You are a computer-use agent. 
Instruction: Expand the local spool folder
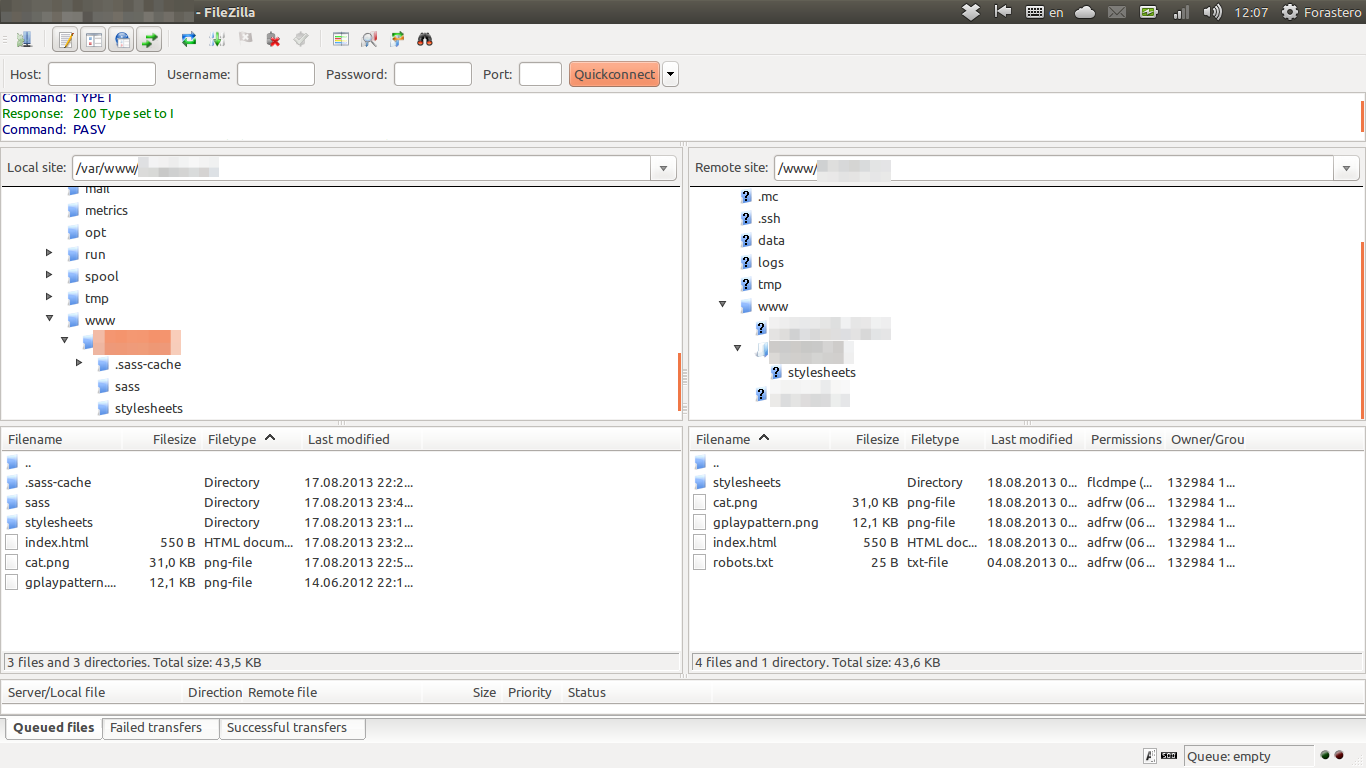pyautogui.click(x=49, y=276)
